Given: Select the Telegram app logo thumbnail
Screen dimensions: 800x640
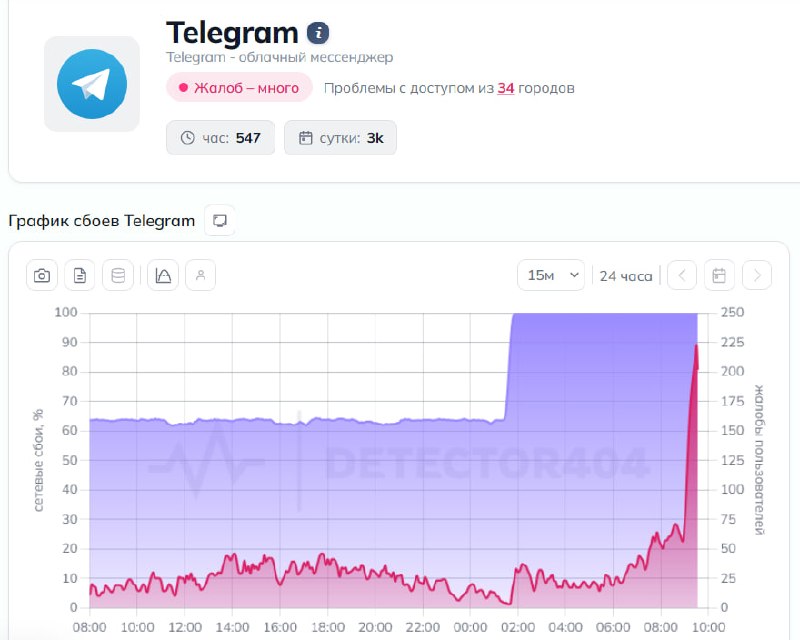Looking at the screenshot, I should coord(91,84).
